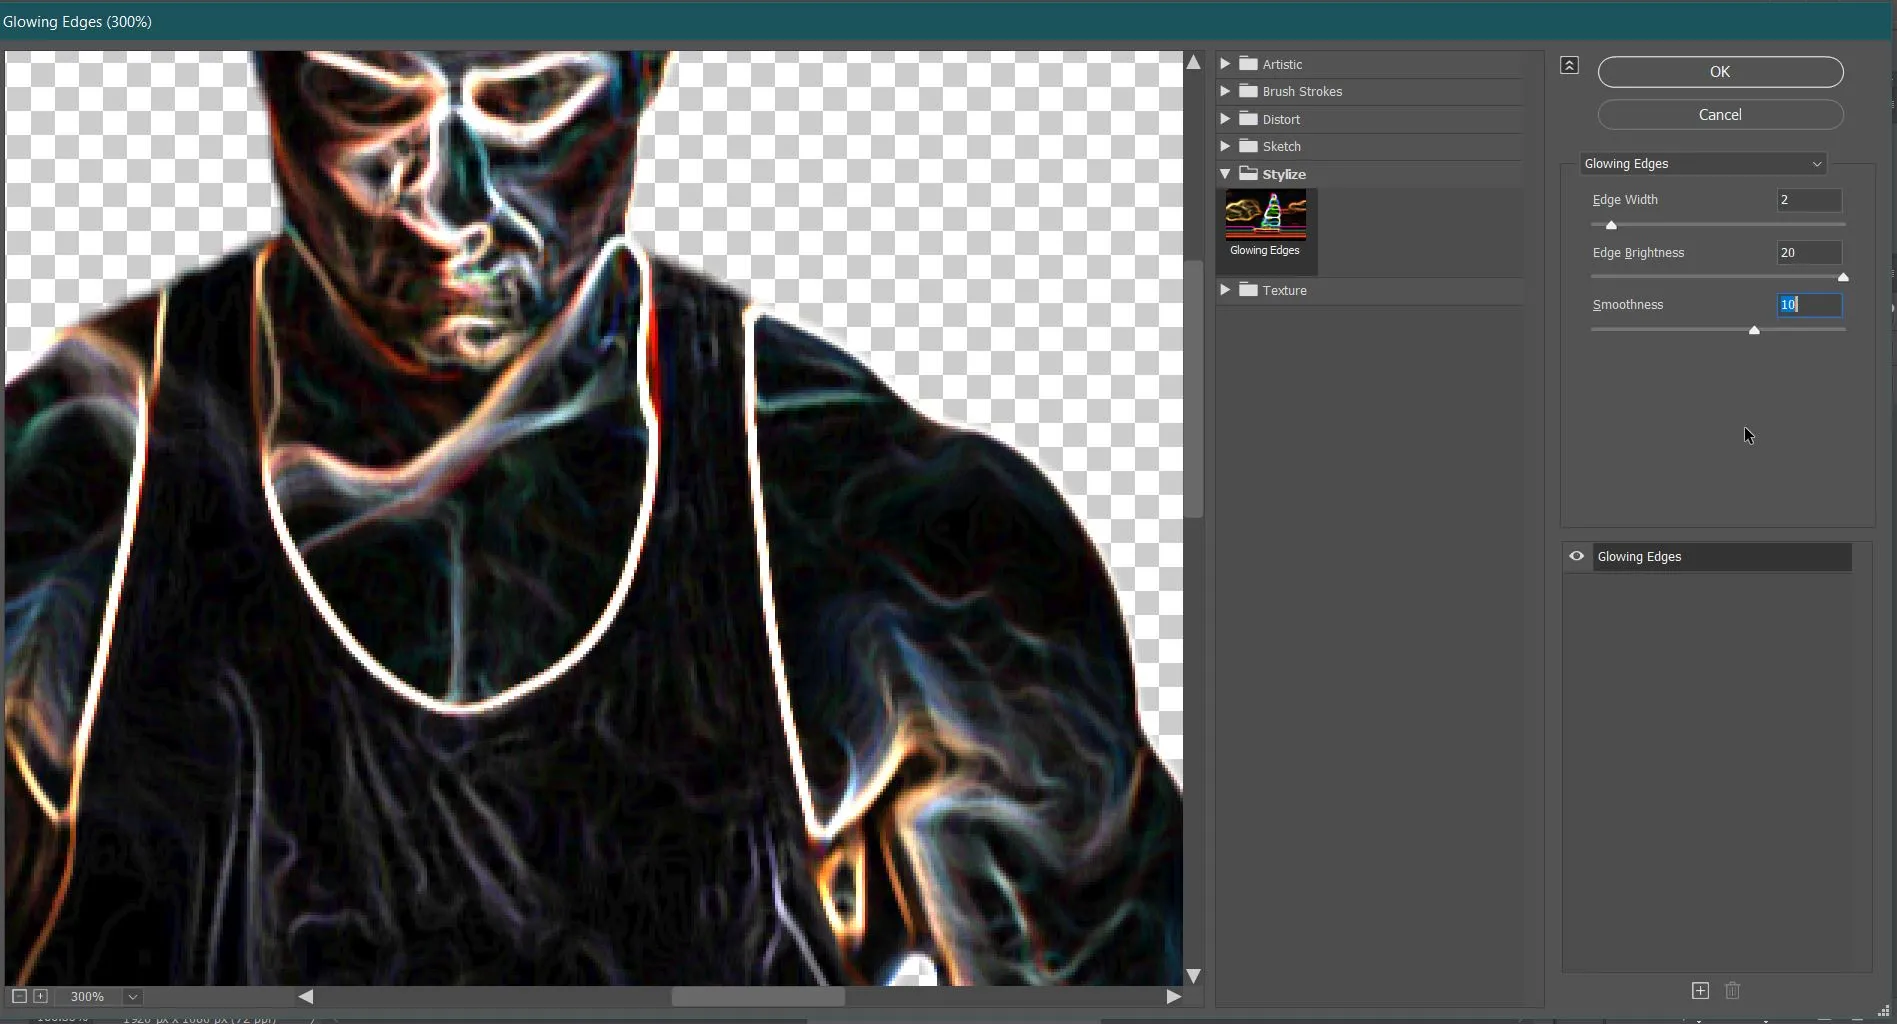The height and width of the screenshot is (1024, 1897).
Task: Collapse the filter gallery thumbnails panel
Action: pos(1569,66)
